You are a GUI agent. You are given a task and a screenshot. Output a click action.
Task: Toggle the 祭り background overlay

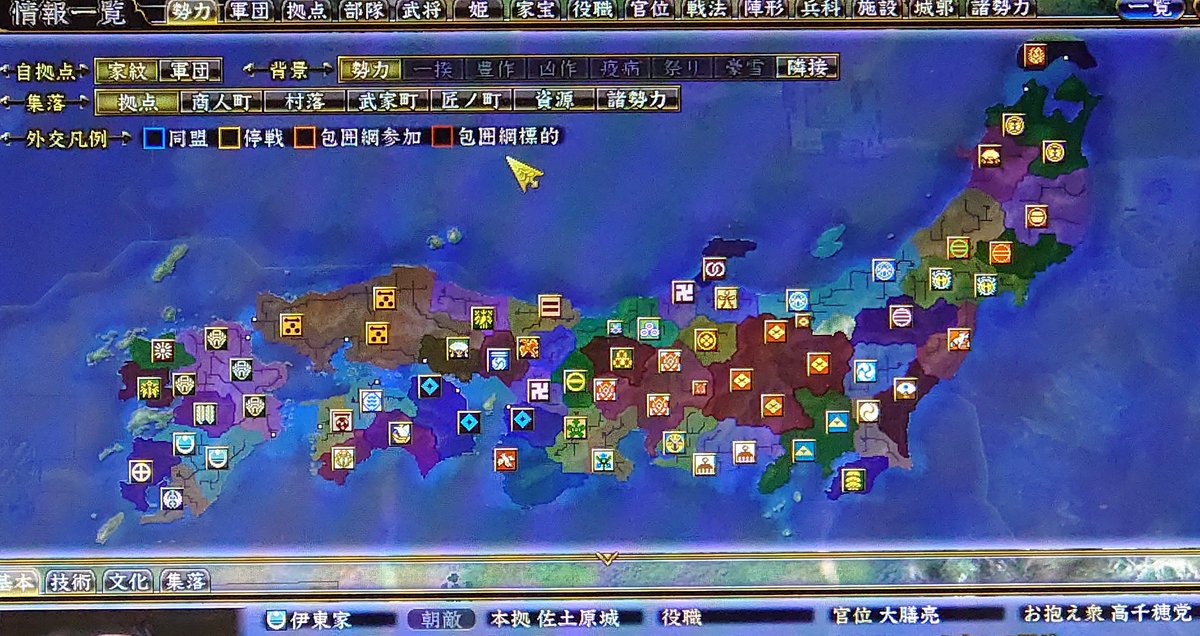[x=681, y=70]
